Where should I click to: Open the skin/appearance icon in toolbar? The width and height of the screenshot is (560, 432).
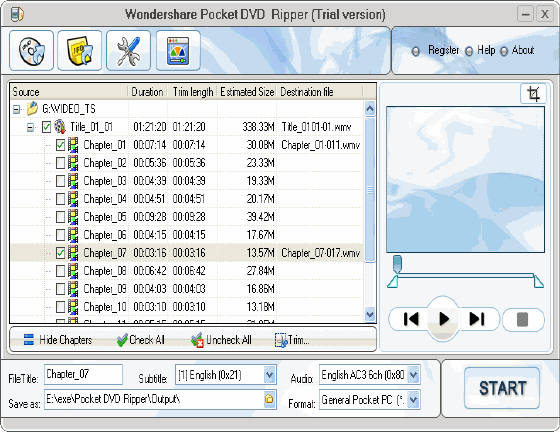[178, 50]
